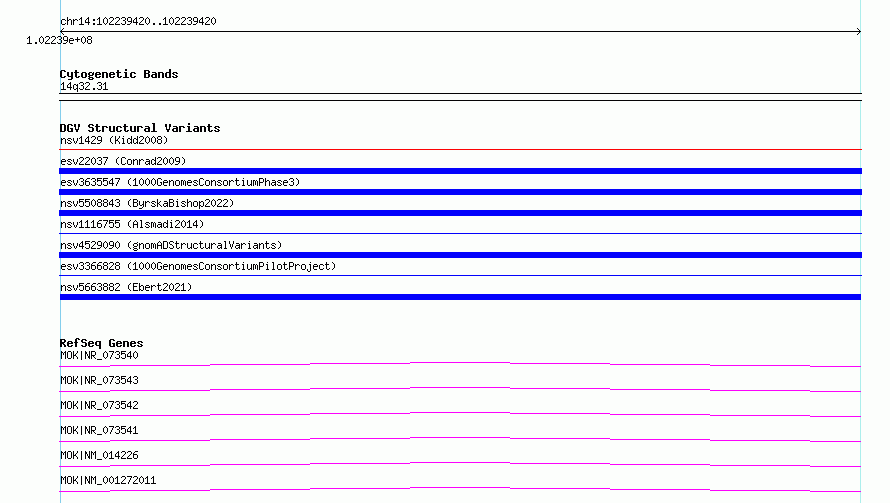Click the coordinate ruler's right arrowhead
Viewport: 890px width, 503px height.
[859, 31]
